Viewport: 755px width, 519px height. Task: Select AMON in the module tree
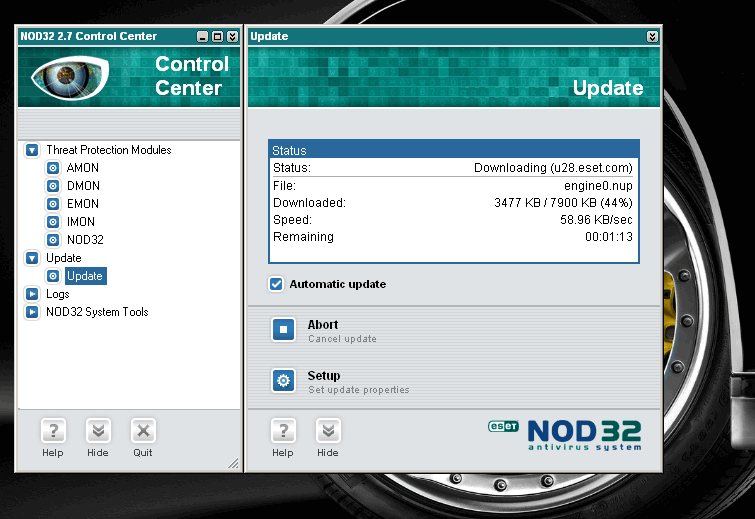coord(83,168)
